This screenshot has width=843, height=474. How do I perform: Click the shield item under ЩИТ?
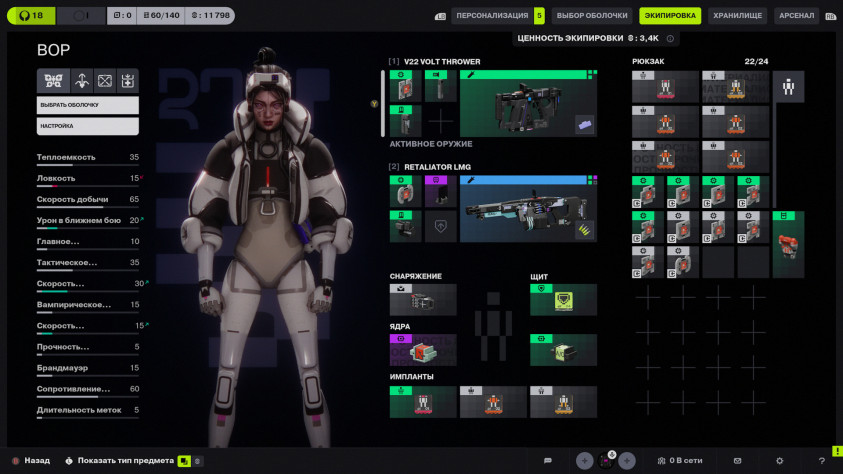point(563,300)
